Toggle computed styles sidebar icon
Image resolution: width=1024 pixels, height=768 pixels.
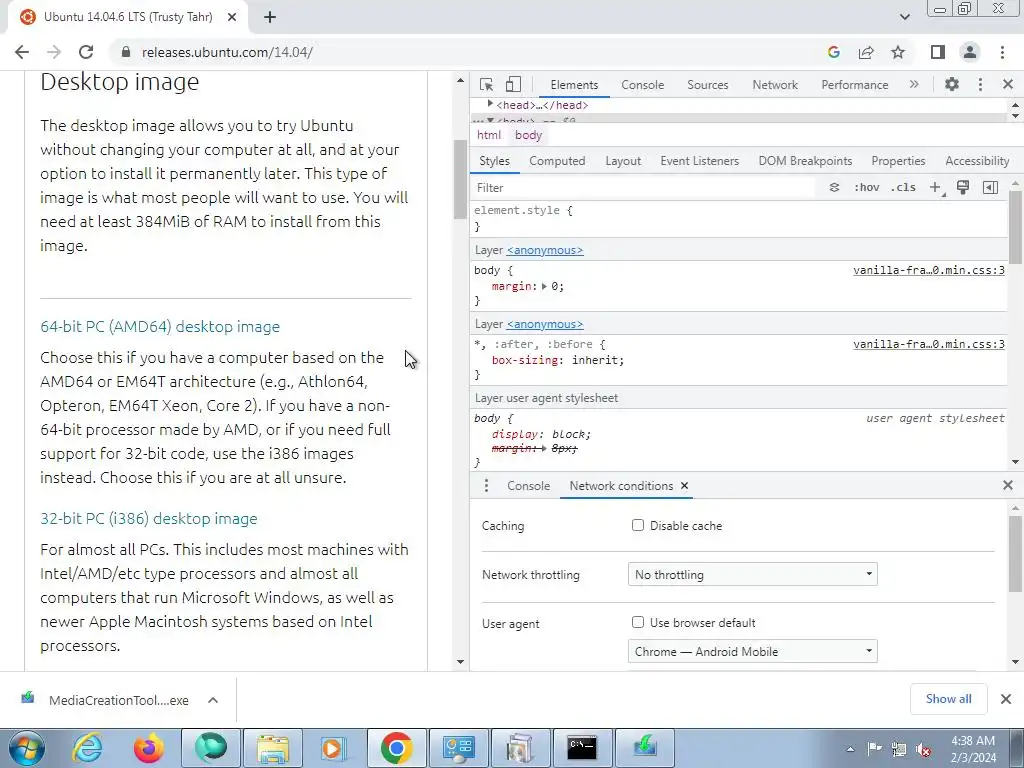click(x=990, y=188)
